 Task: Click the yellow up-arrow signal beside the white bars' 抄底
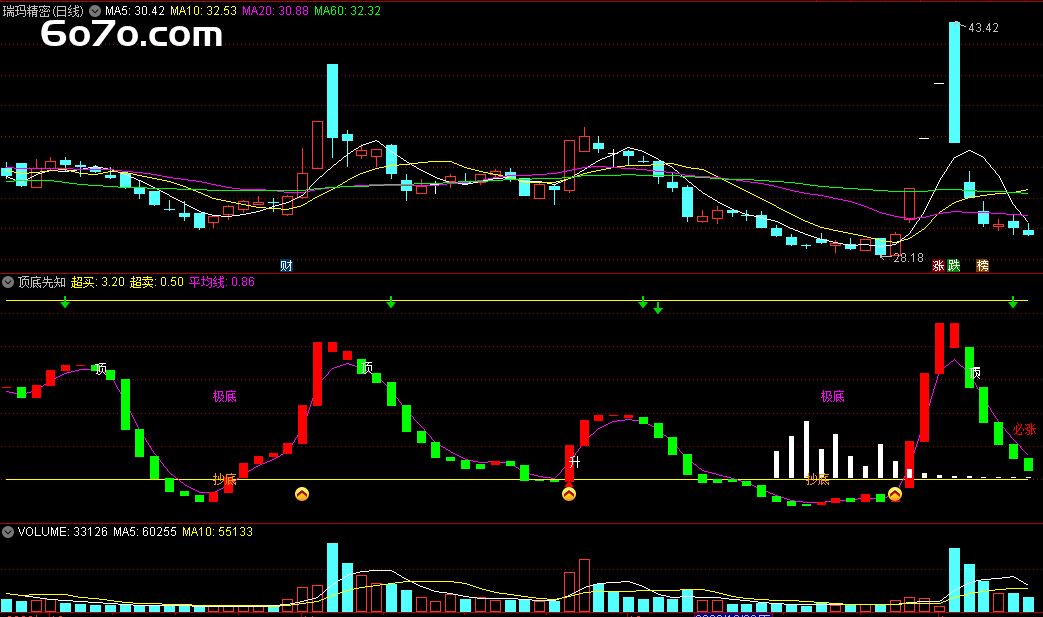click(x=895, y=494)
